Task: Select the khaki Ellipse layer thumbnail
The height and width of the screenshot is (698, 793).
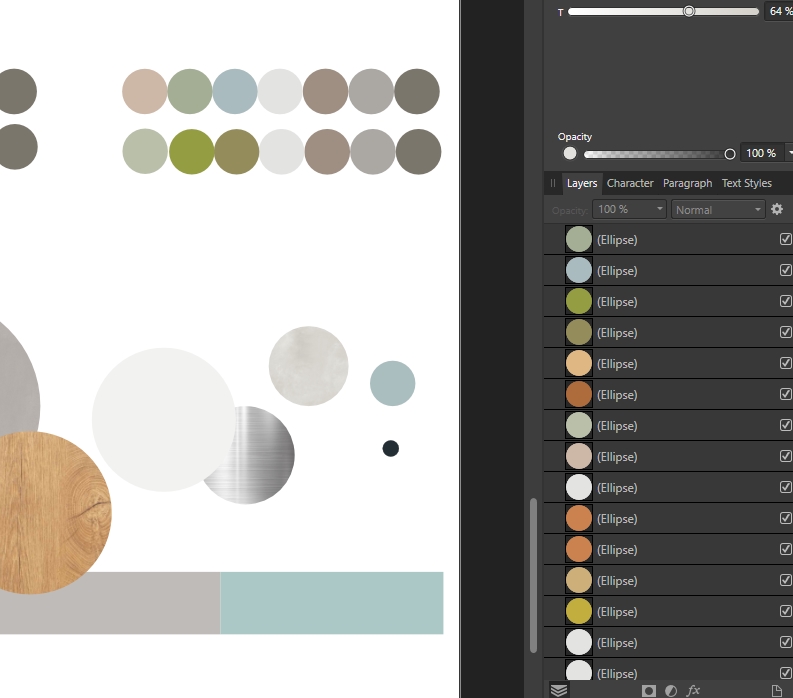Action: tap(579, 332)
